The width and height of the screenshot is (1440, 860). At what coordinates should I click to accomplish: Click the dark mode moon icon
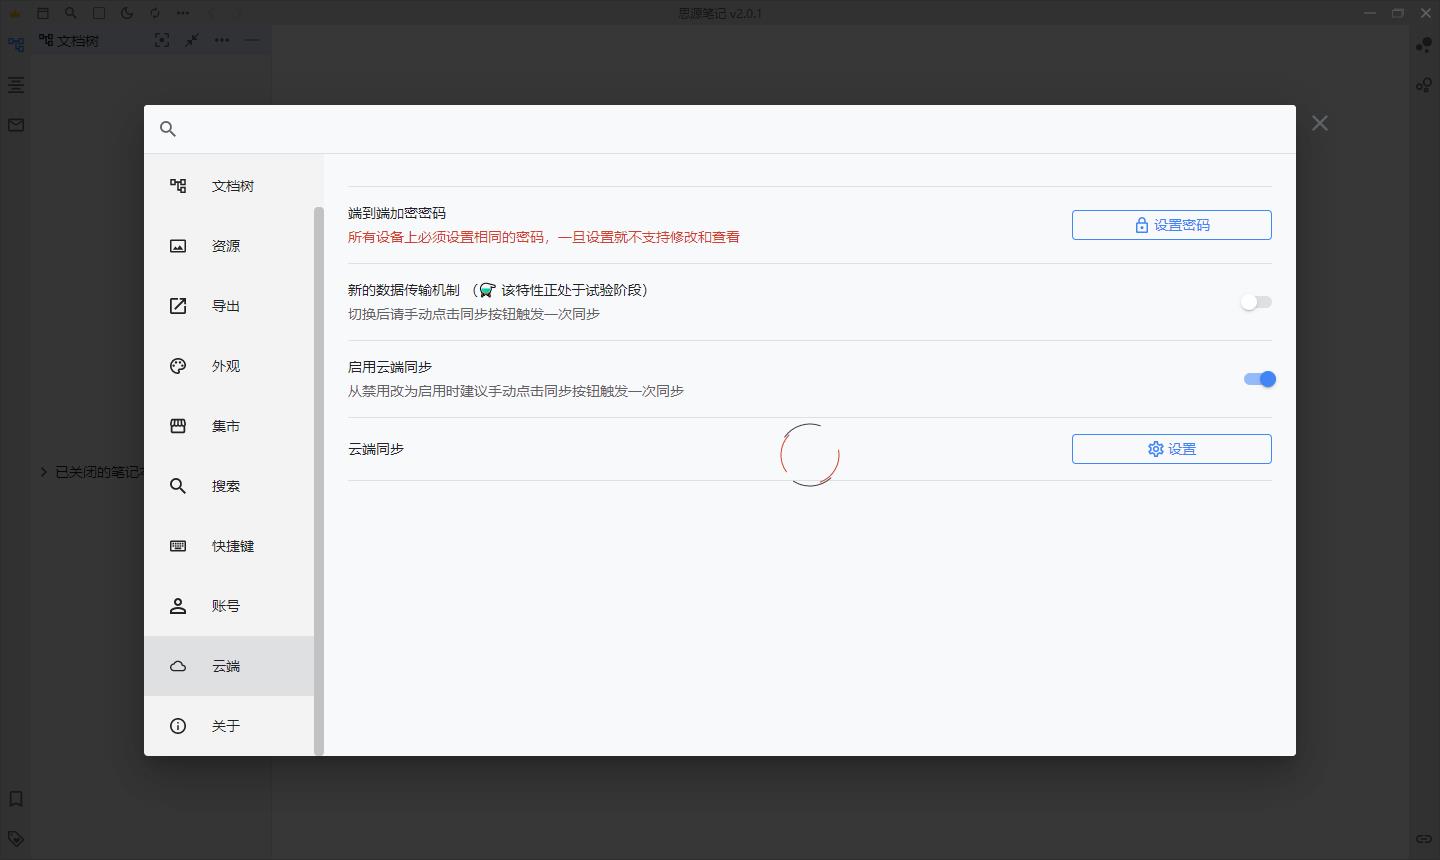(x=126, y=13)
